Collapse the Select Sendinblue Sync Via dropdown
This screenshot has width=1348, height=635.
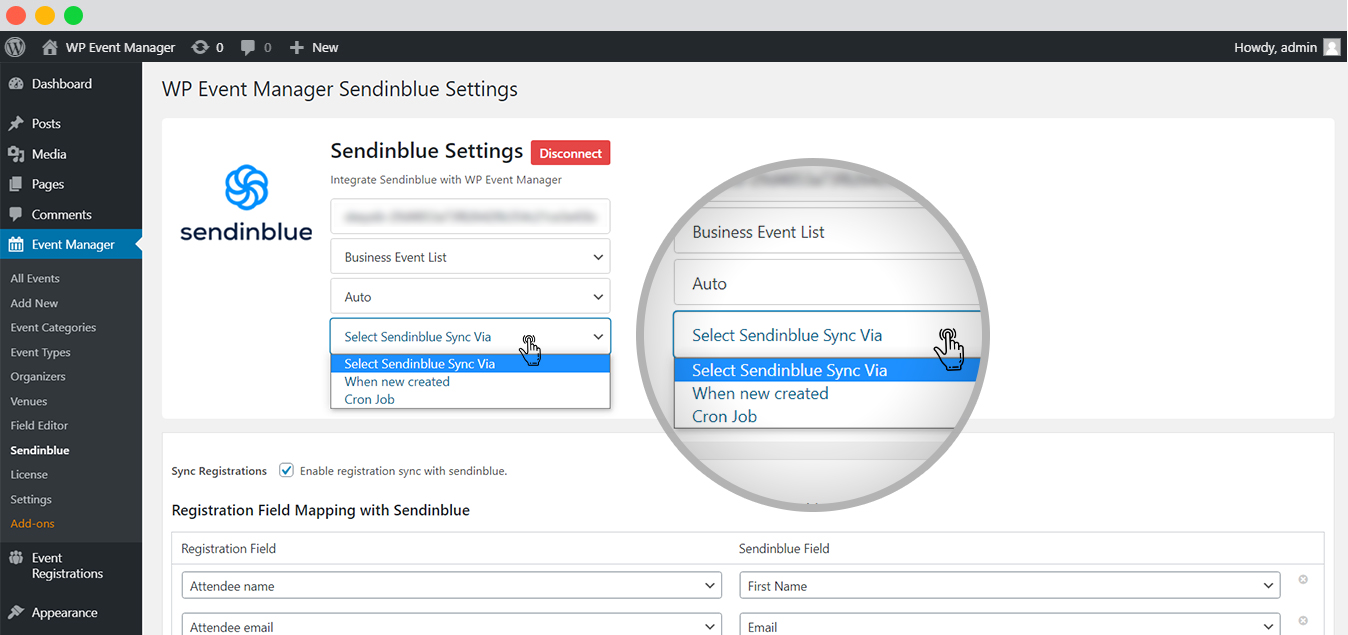tap(470, 337)
